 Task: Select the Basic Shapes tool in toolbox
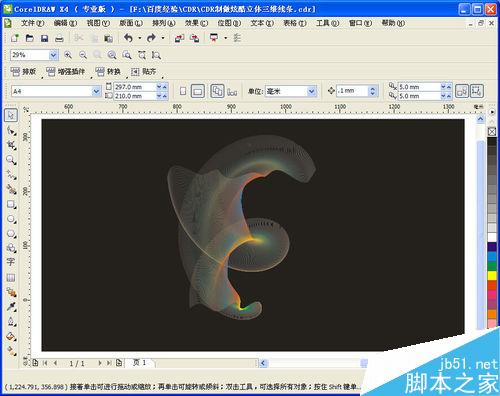11,248
